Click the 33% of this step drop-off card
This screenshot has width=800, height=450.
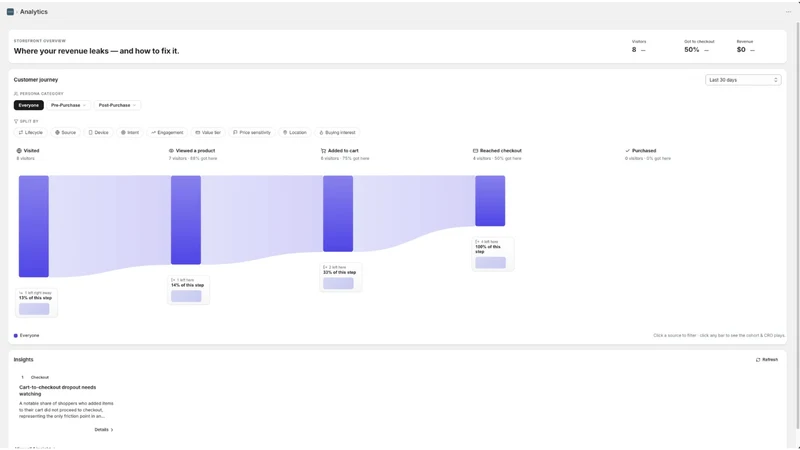pos(340,277)
